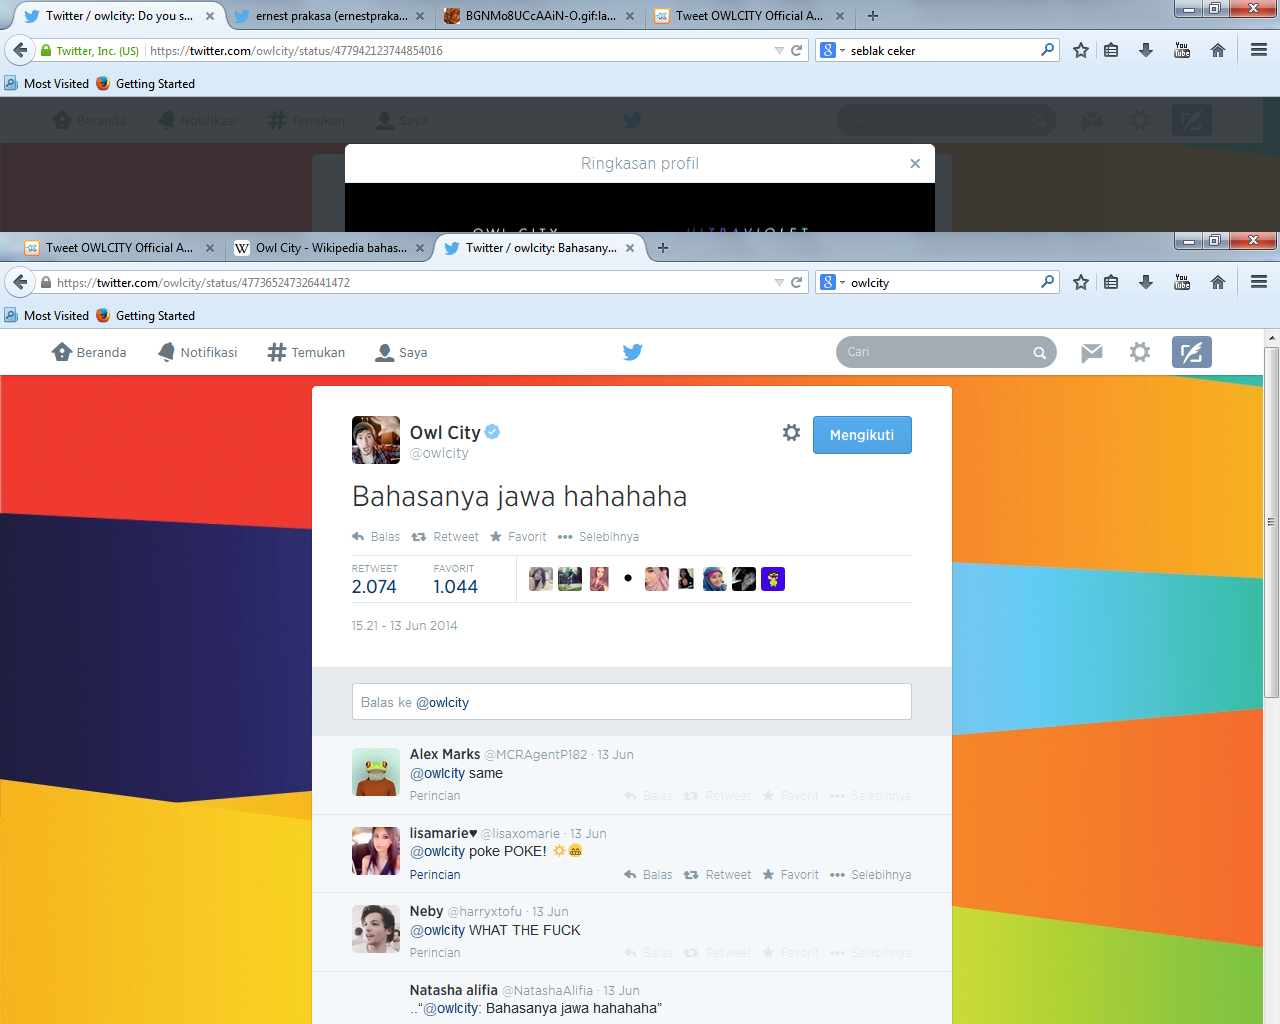The image size is (1280, 1024).
Task: Open Owl City profile avatar
Action: (x=376, y=440)
